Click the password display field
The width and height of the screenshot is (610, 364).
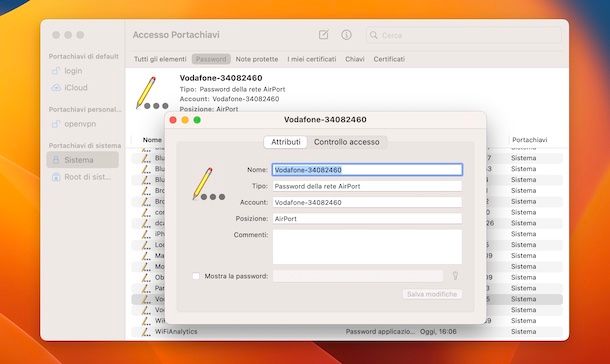[x=358, y=276]
